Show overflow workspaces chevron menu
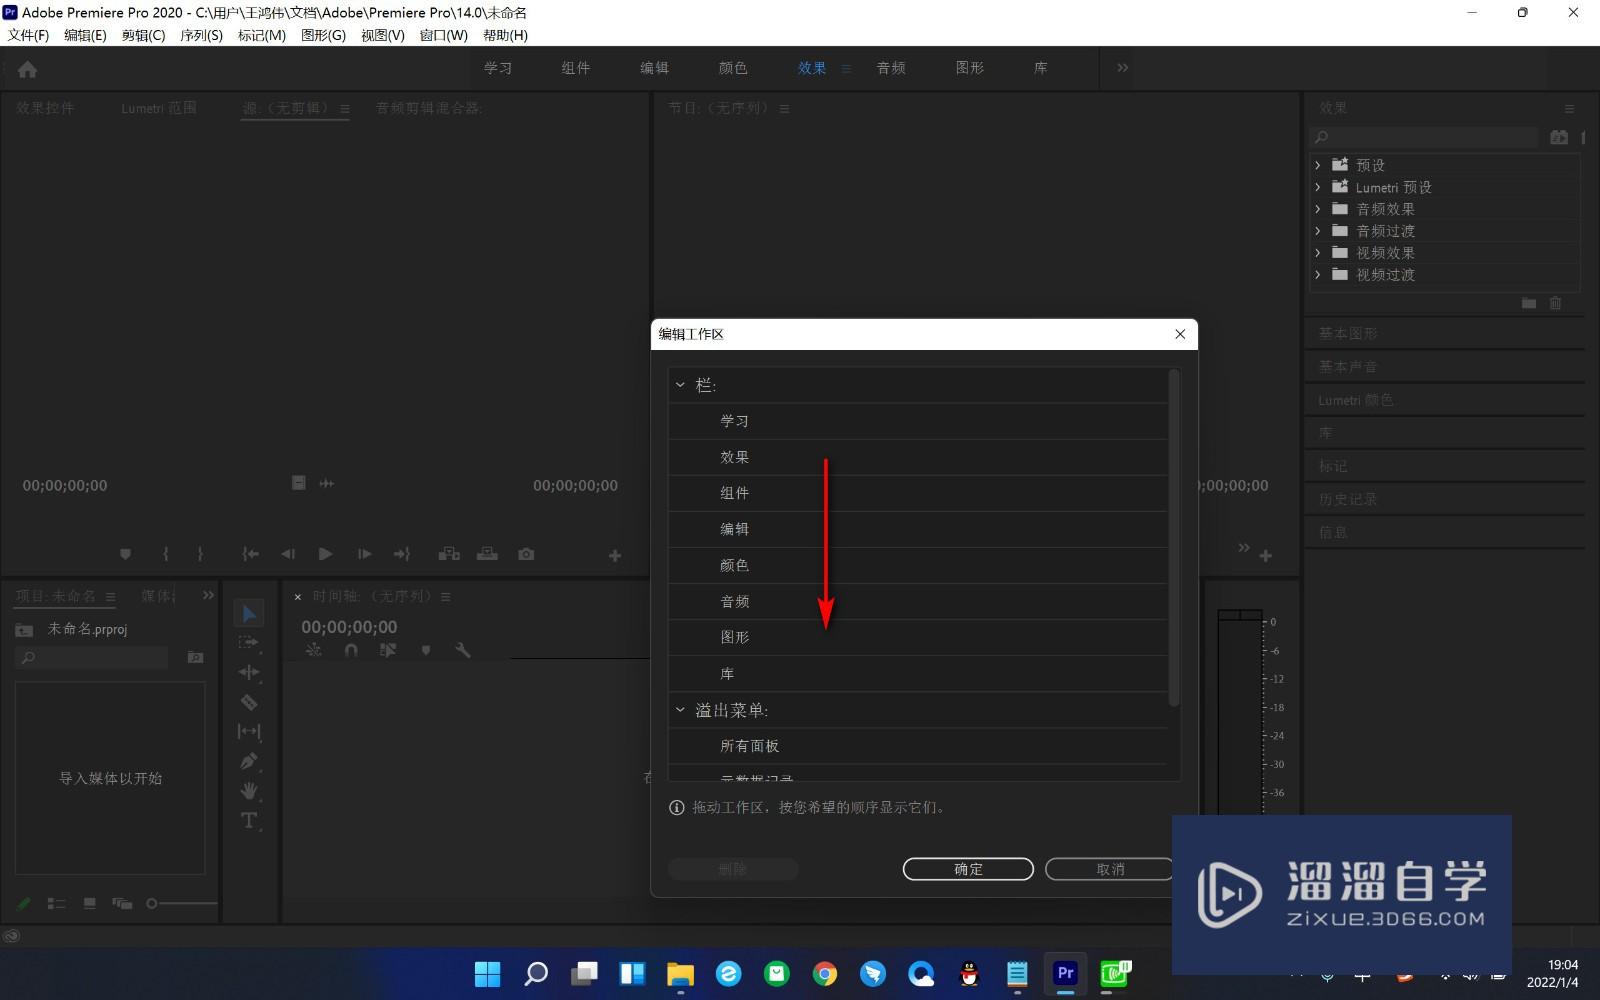The width and height of the screenshot is (1600, 1000). point(1122,68)
